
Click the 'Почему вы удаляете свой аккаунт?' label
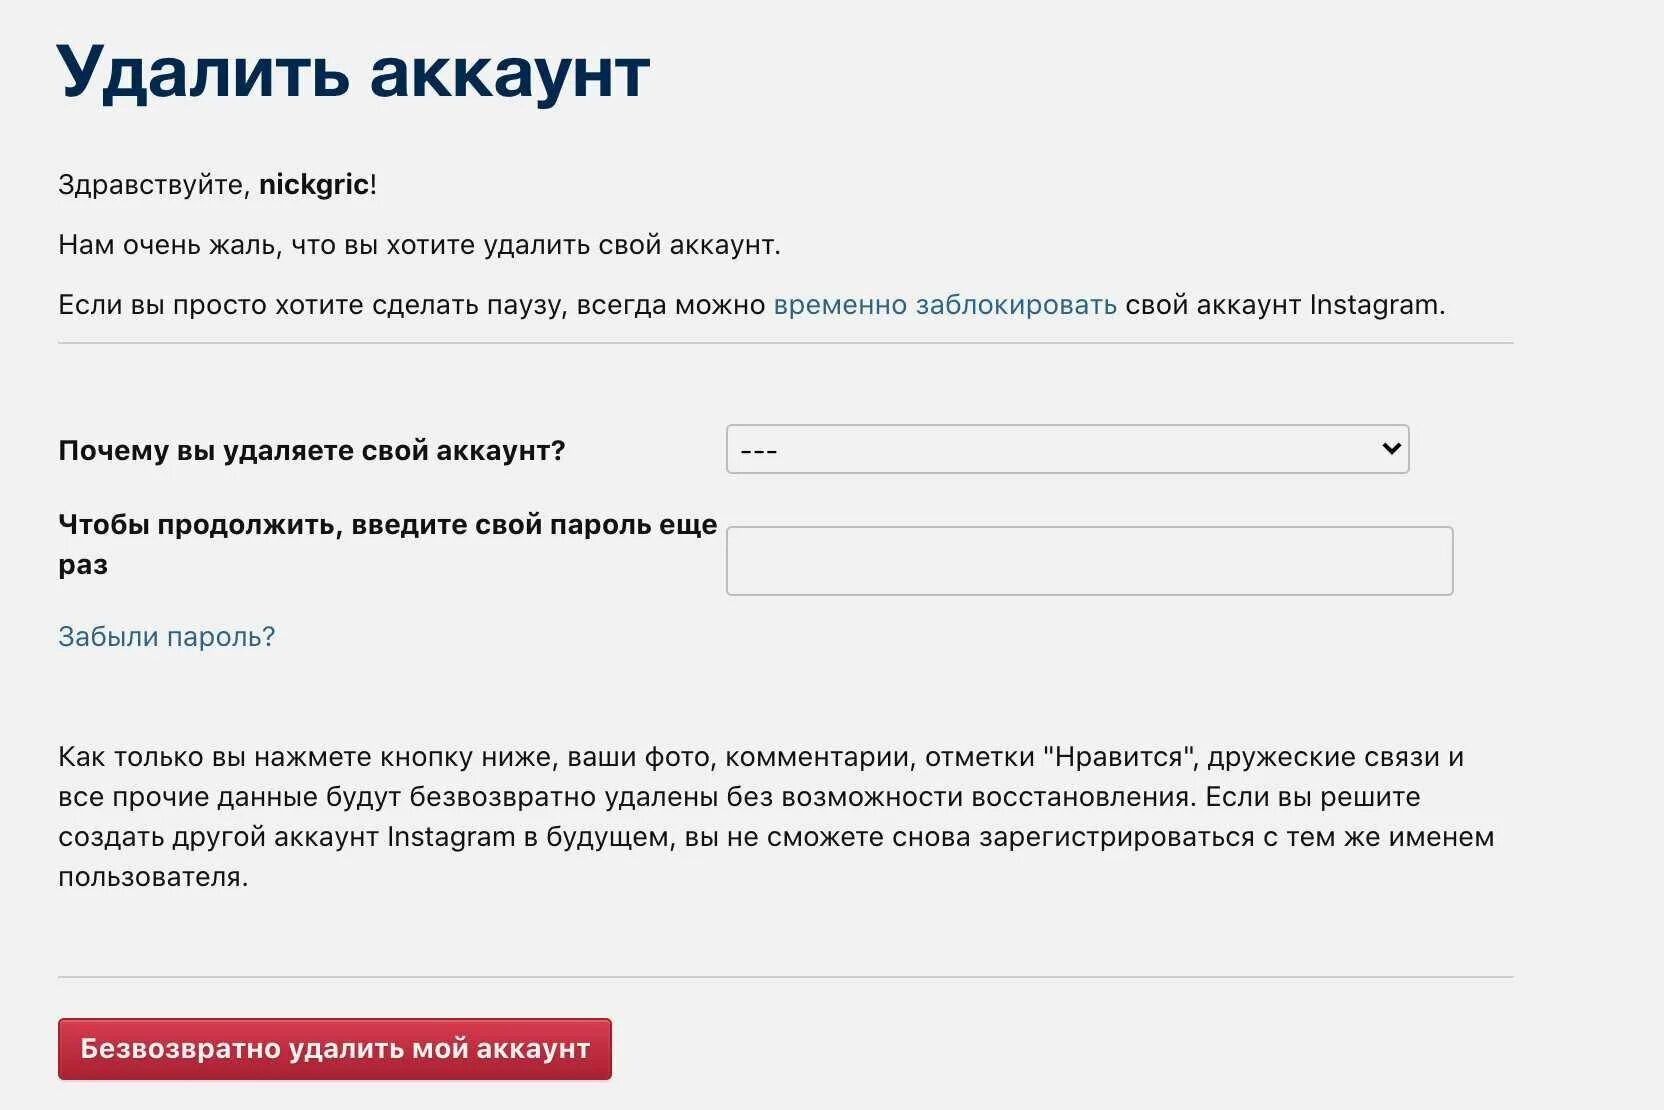(312, 450)
